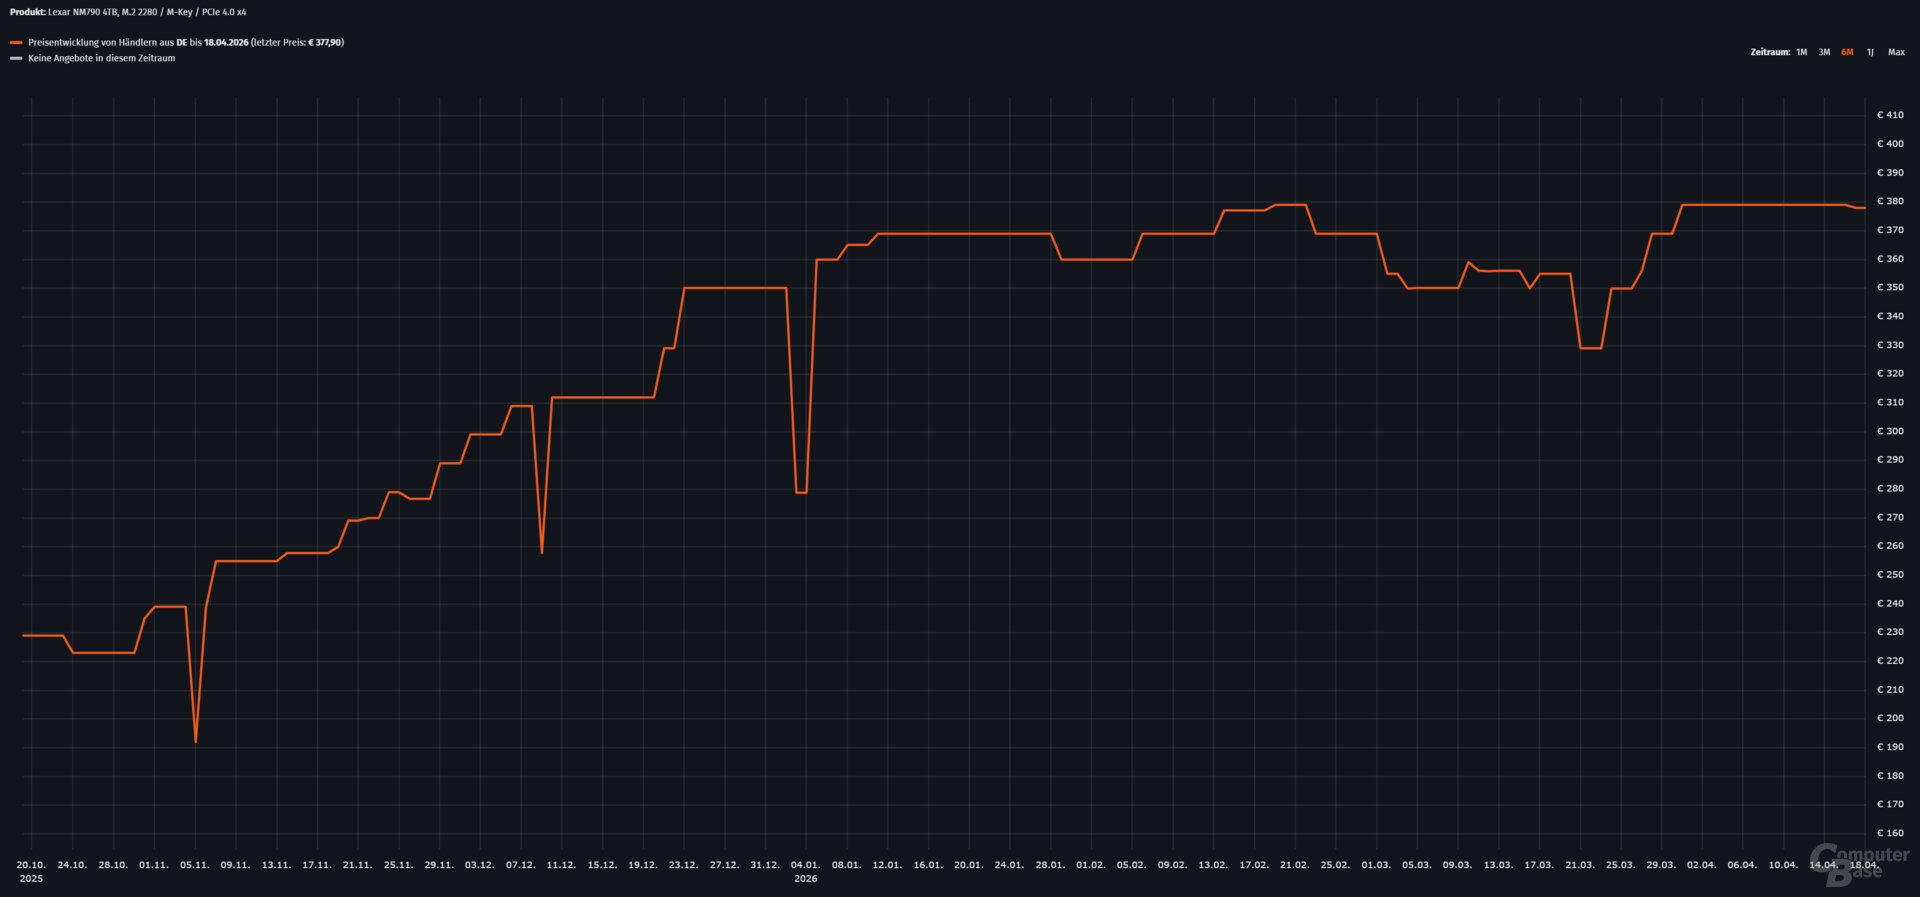Click the € 260 price axis label
This screenshot has width=1920, height=897.
tap(1890, 546)
